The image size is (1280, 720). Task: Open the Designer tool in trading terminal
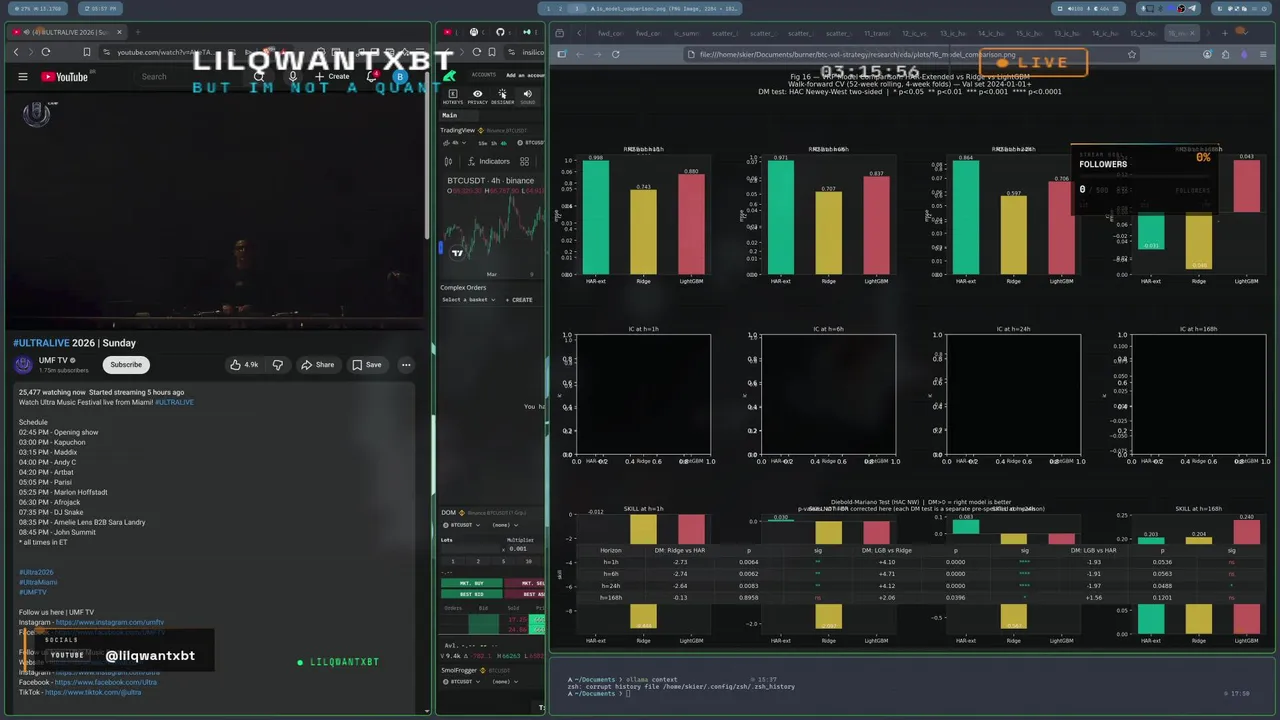point(502,97)
